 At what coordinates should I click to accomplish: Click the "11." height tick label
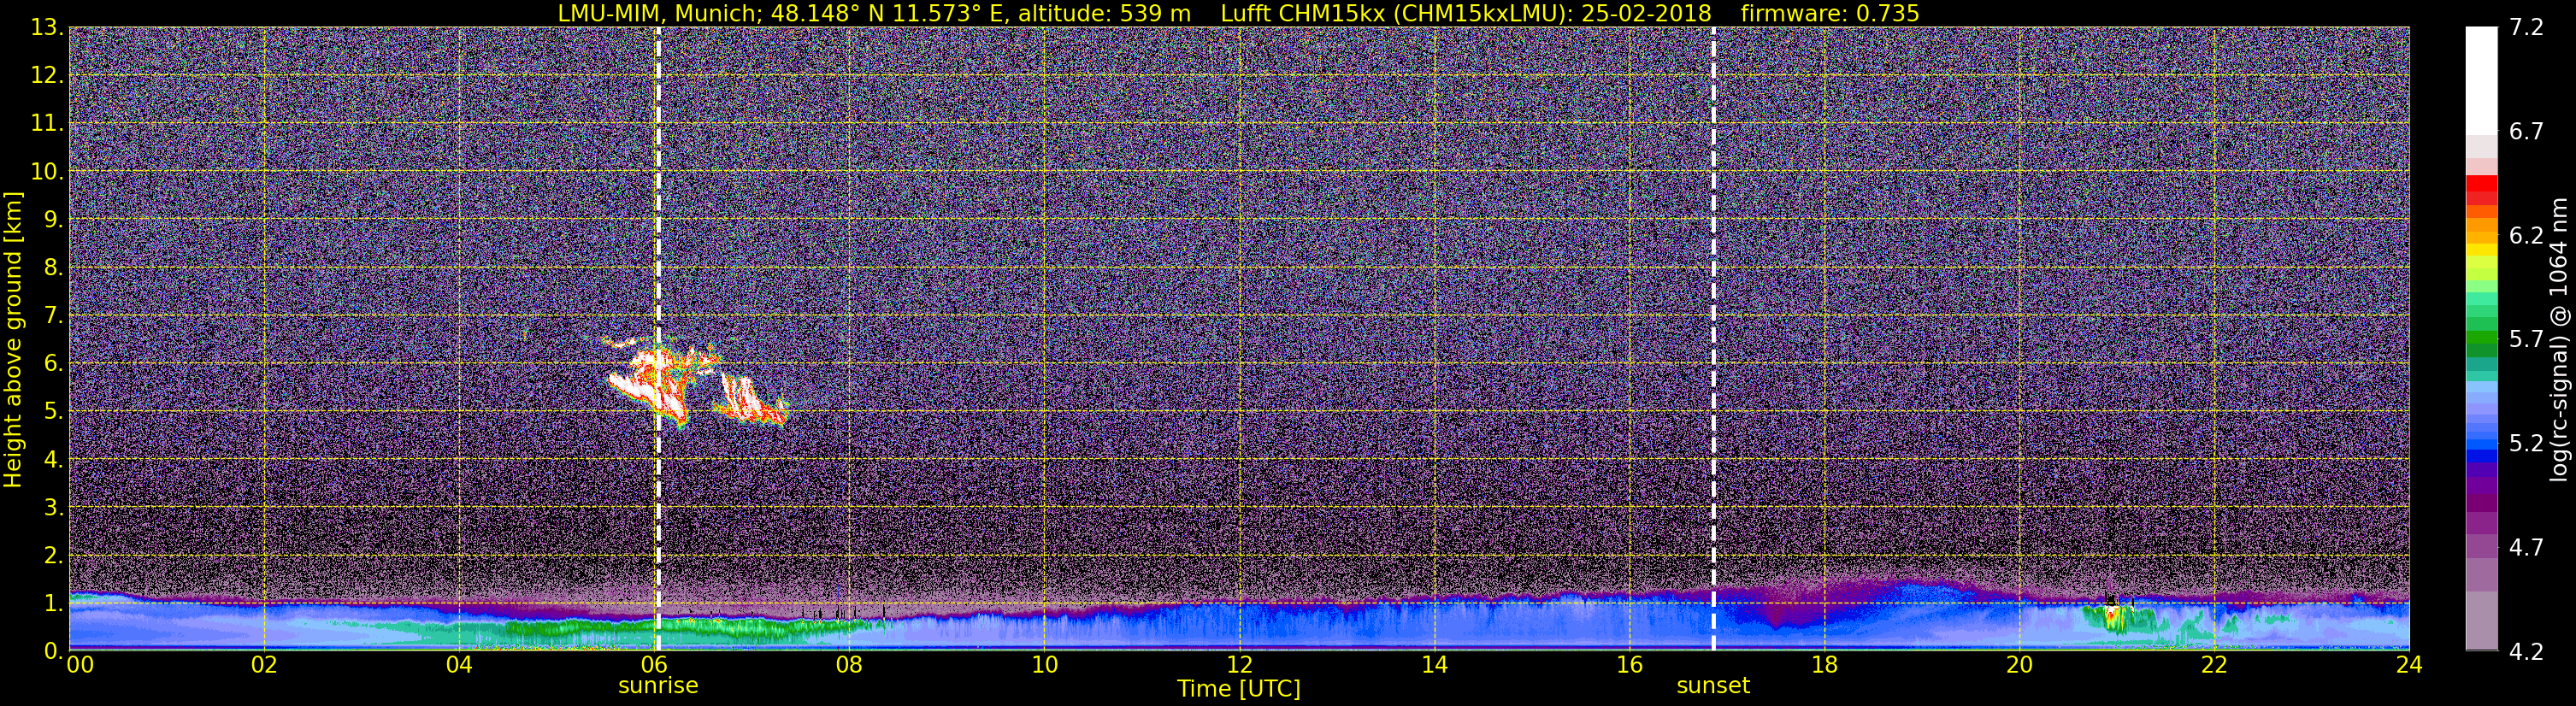47,123
